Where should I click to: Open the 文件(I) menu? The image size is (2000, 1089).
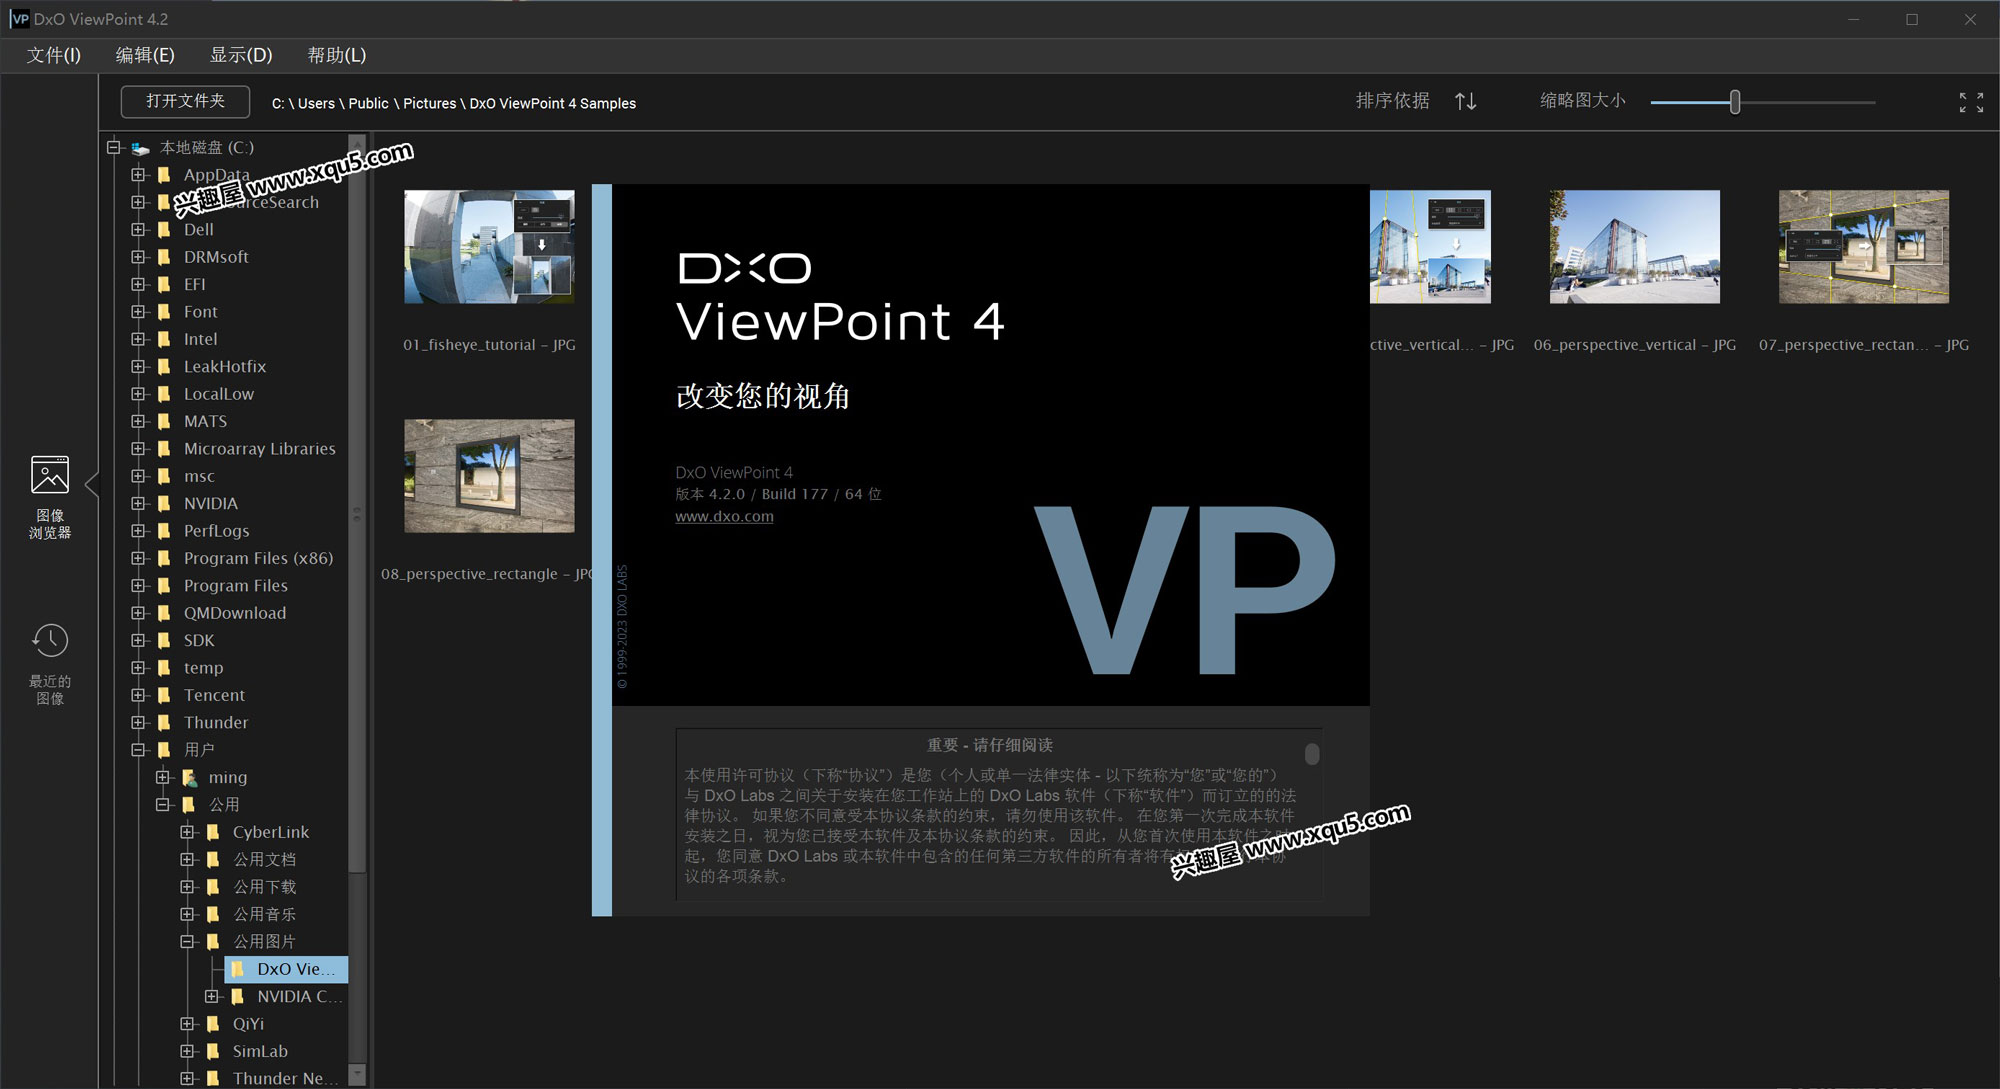pos(54,55)
